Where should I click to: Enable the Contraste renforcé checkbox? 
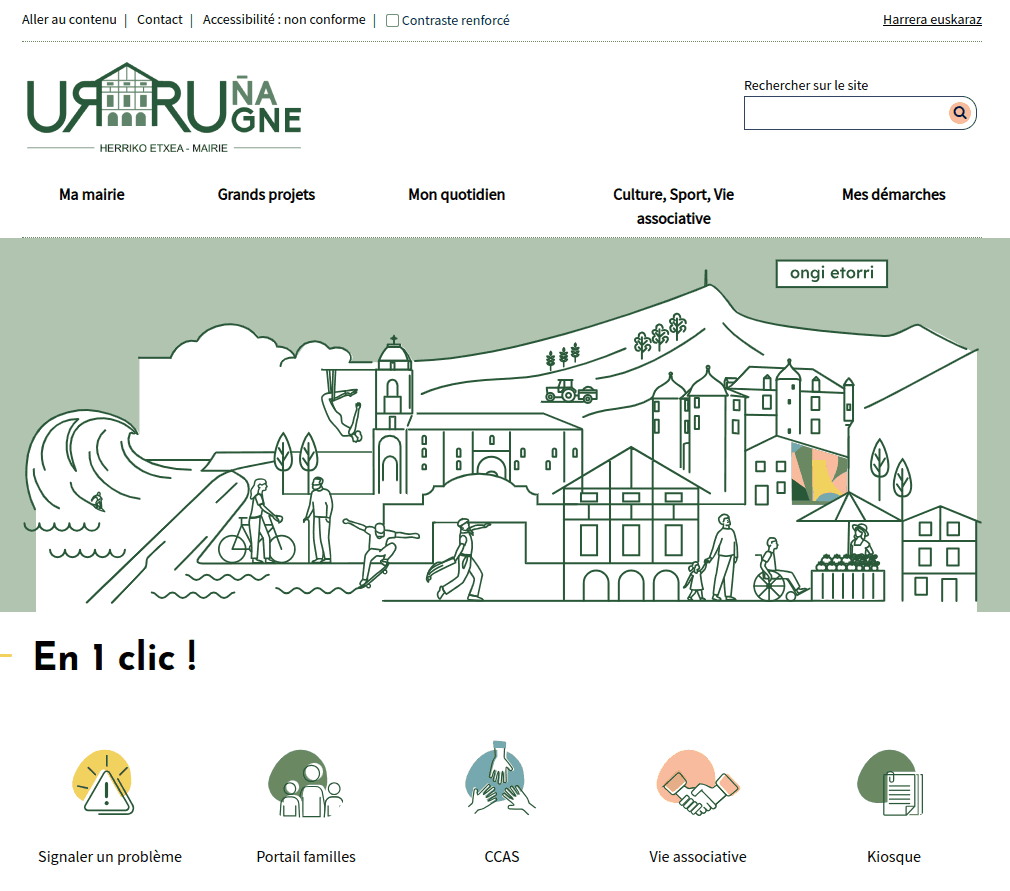click(393, 20)
